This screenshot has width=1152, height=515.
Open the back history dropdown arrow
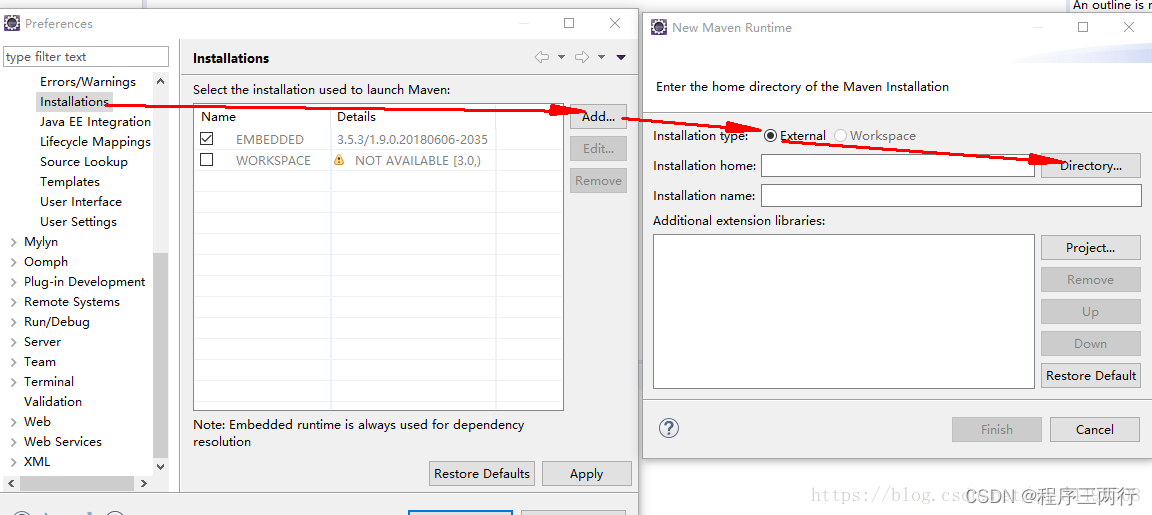point(561,57)
